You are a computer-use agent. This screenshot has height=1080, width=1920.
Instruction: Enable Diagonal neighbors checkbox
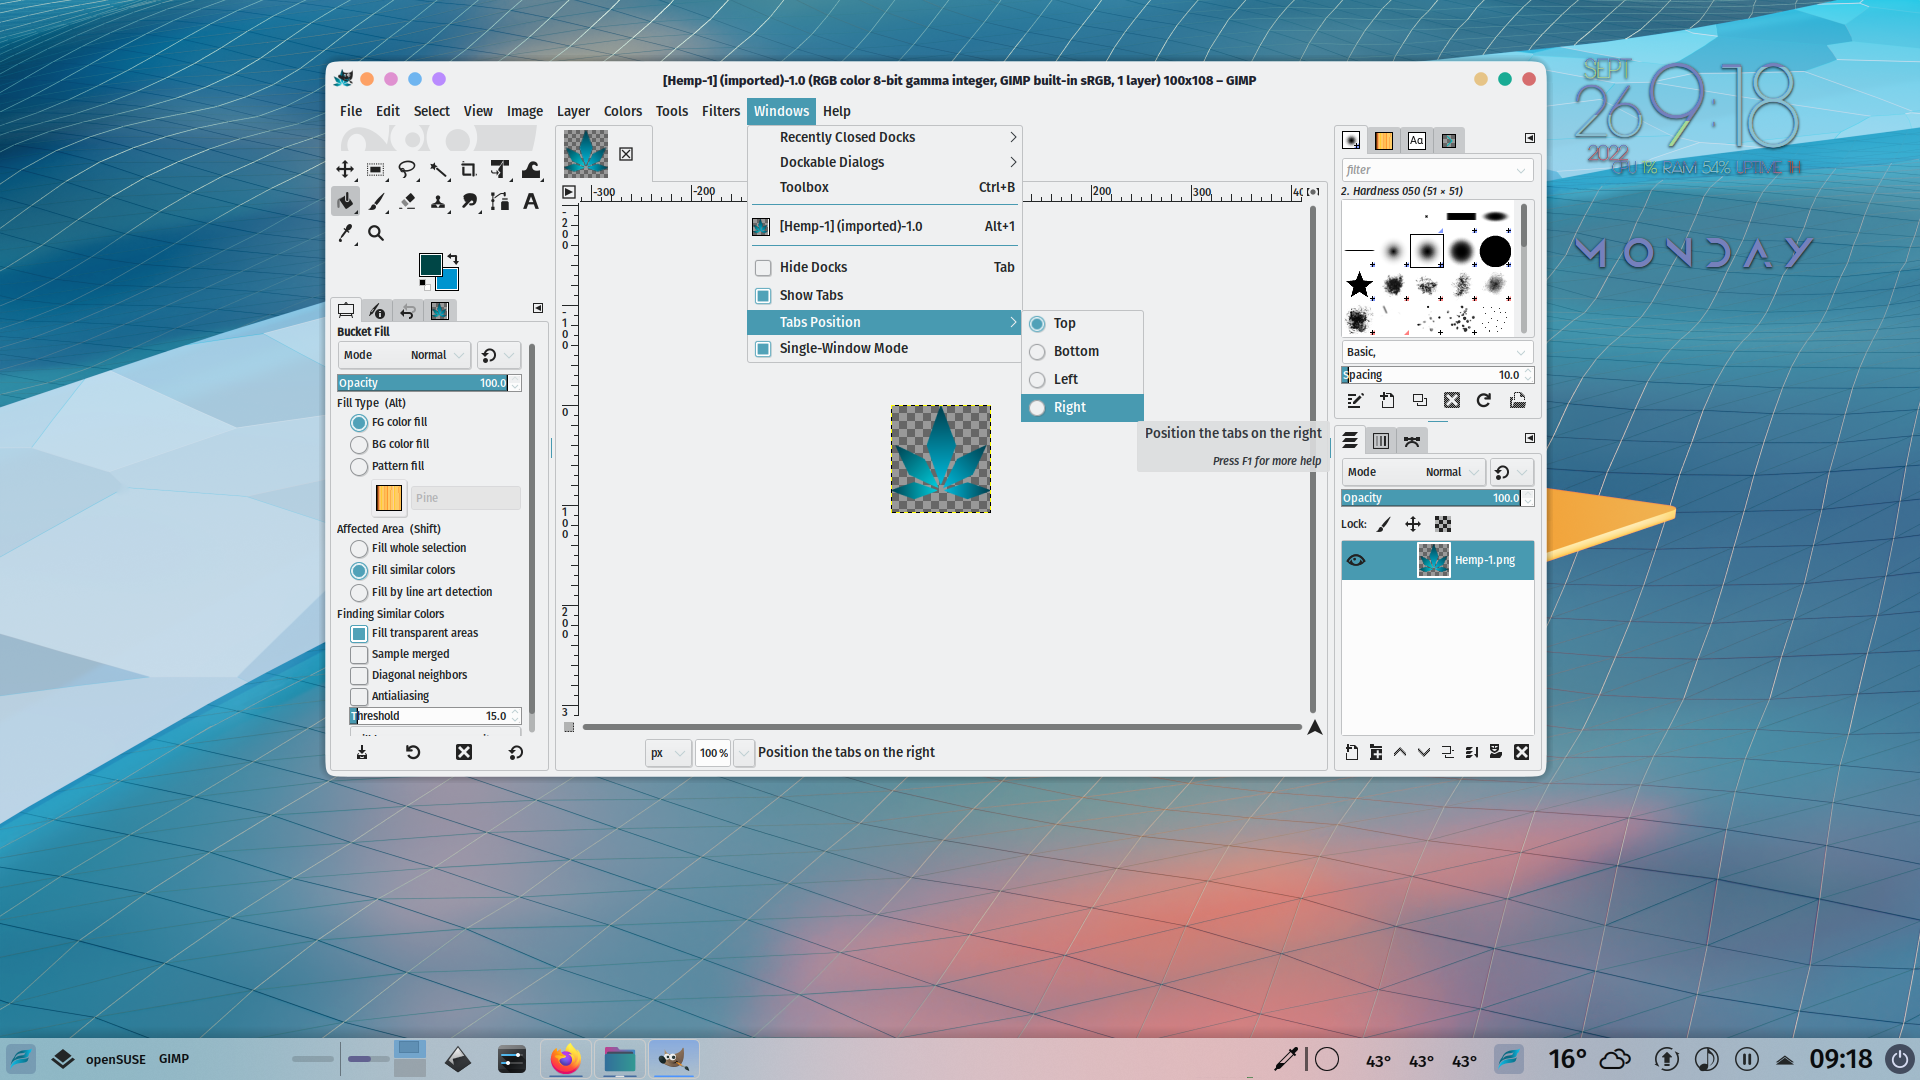(x=359, y=676)
